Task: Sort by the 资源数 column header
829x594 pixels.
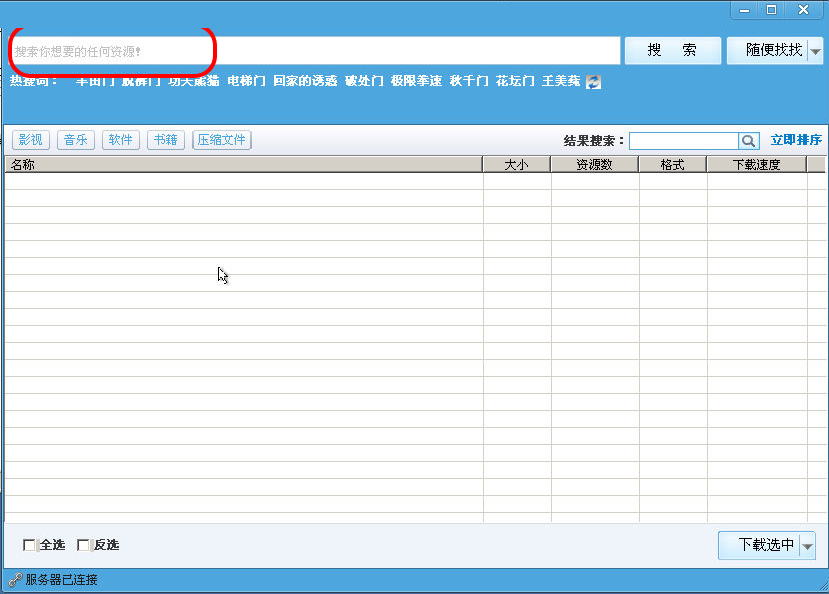Action: pos(594,164)
